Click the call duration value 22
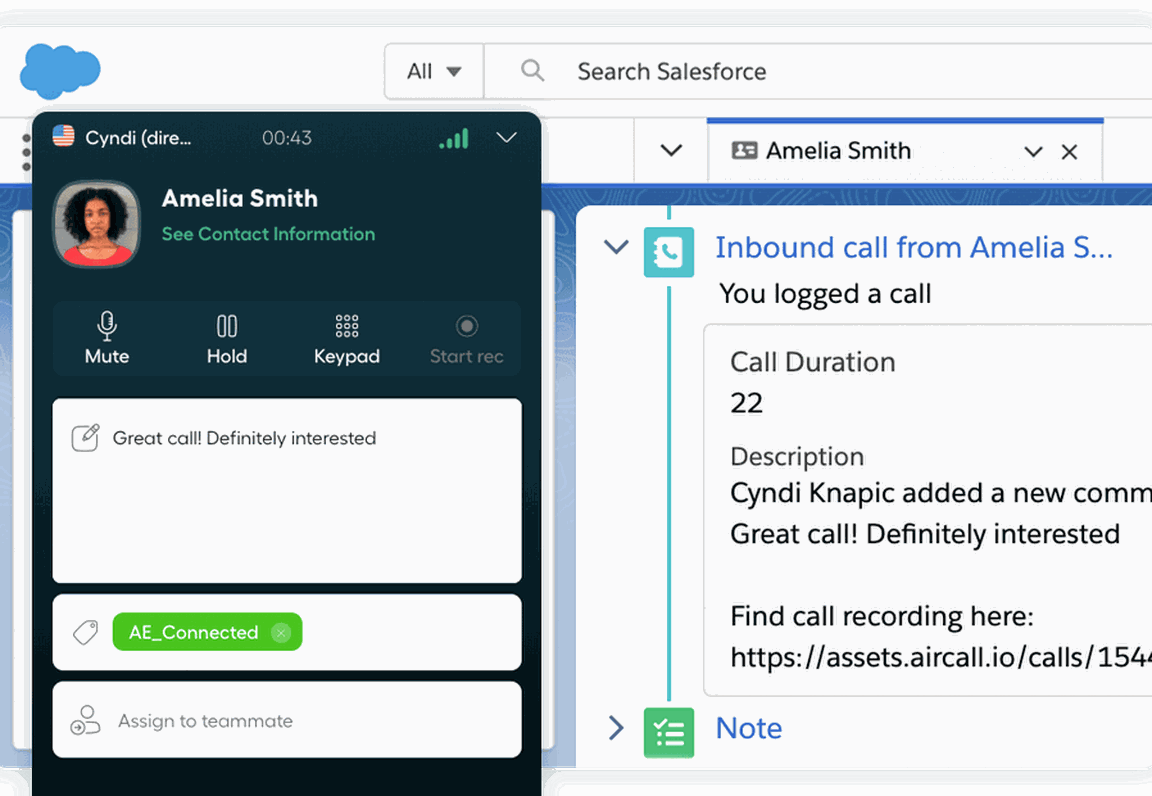 [x=746, y=403]
